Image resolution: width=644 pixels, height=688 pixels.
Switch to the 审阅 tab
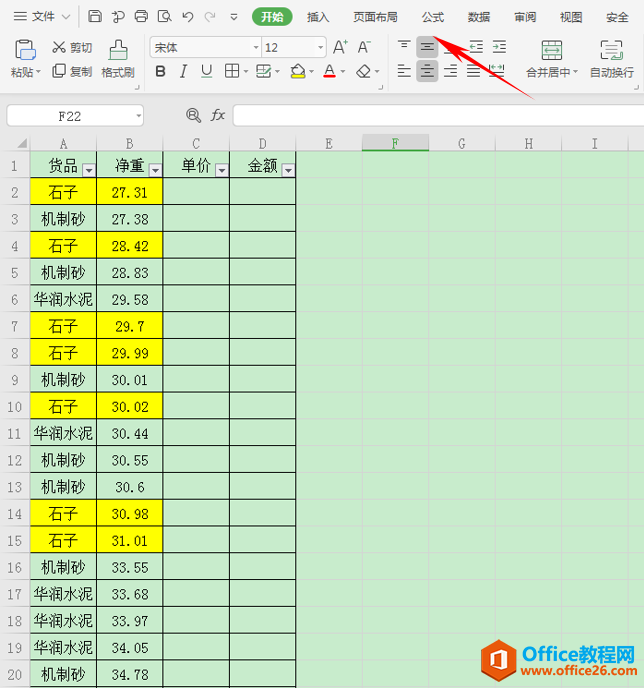[525, 17]
